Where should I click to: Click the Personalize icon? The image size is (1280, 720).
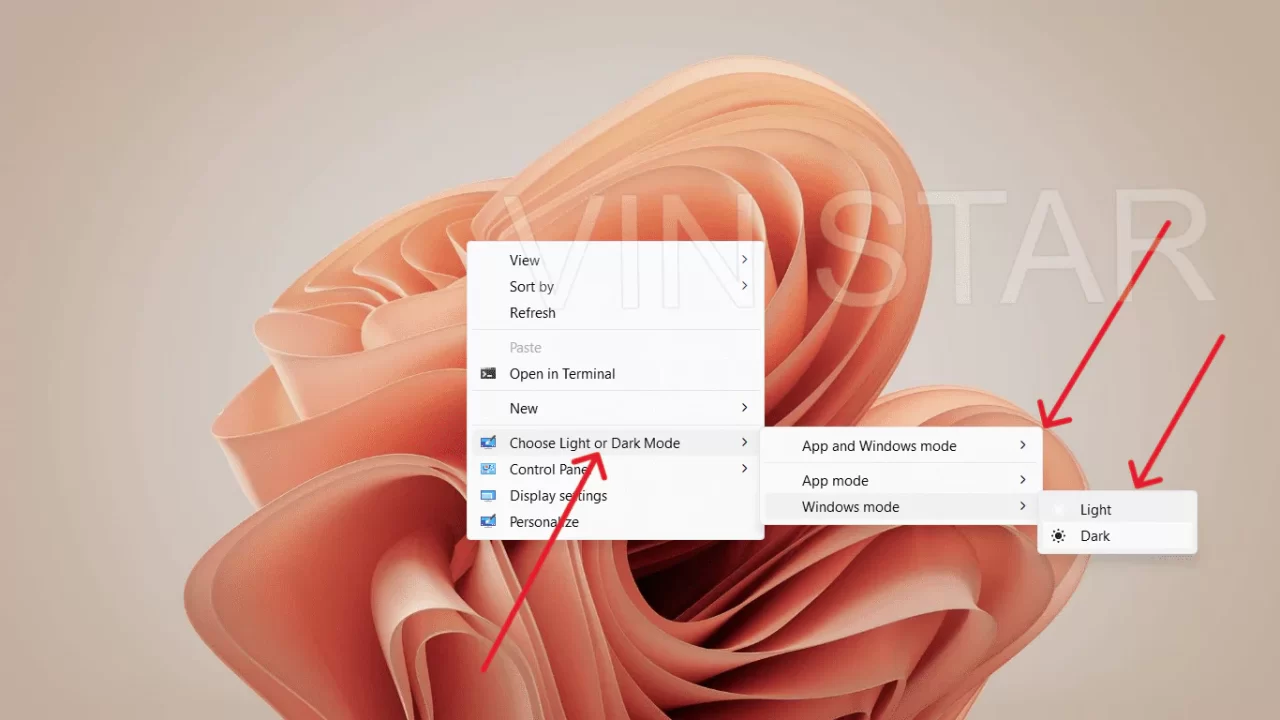tap(488, 522)
